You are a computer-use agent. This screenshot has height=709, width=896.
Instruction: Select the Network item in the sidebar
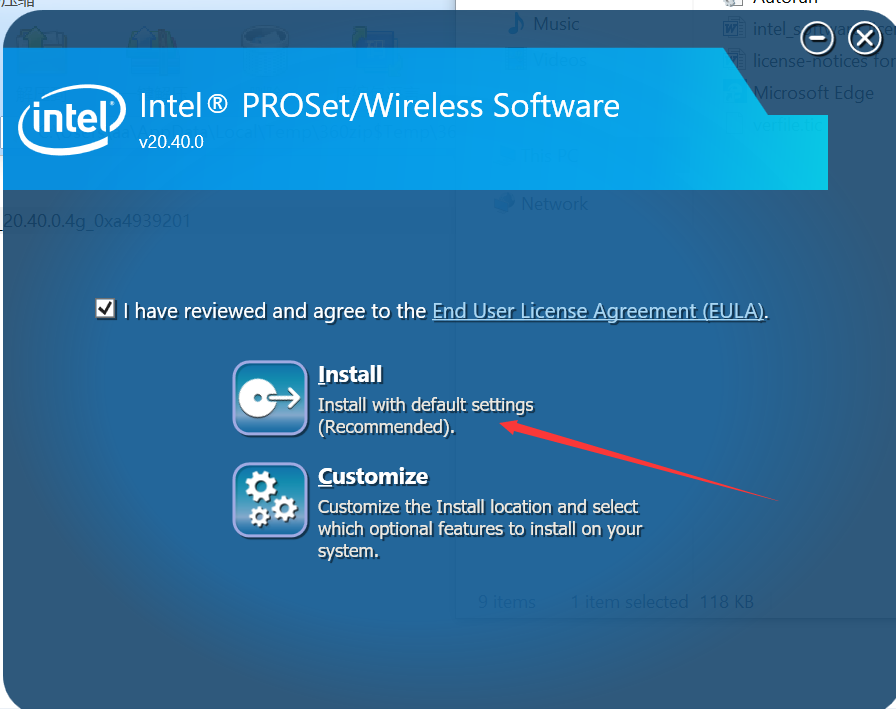[x=554, y=204]
